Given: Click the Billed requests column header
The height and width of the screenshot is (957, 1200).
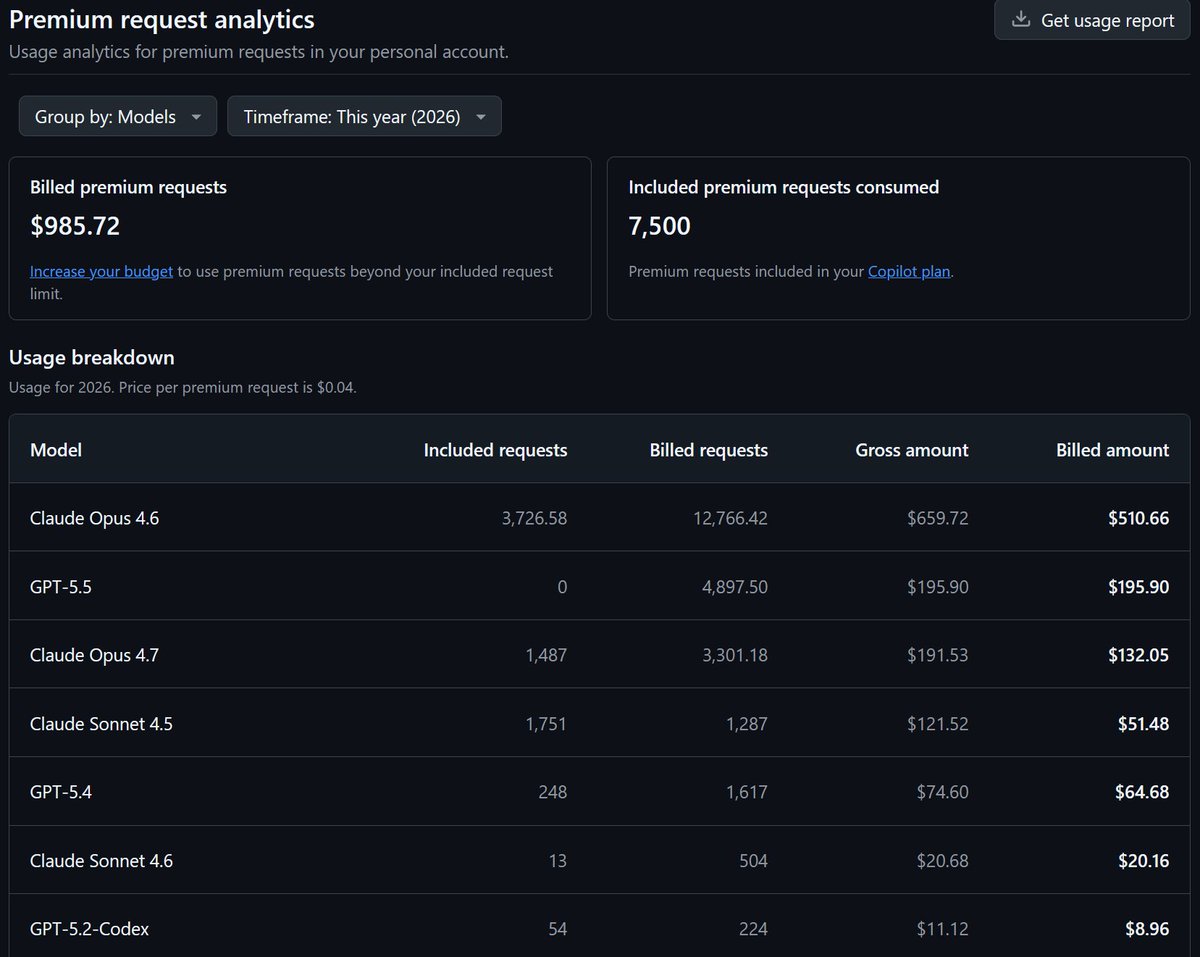Looking at the screenshot, I should coord(709,450).
